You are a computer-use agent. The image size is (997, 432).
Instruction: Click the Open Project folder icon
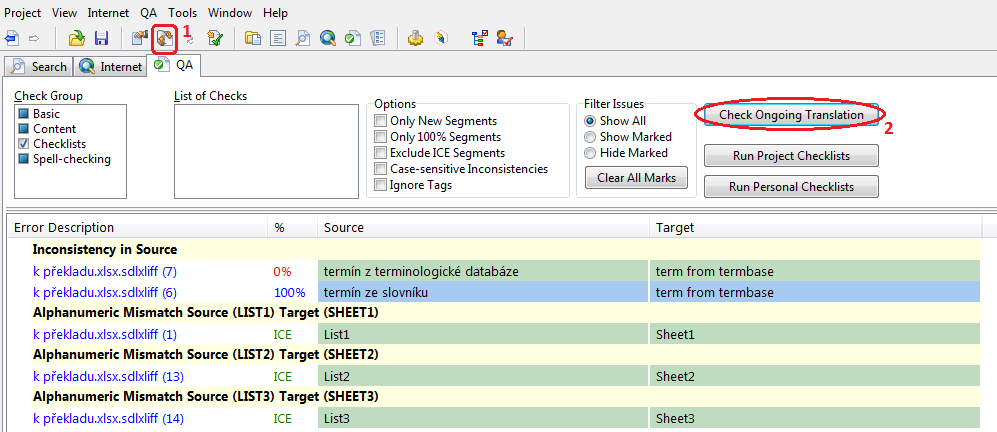[77, 39]
